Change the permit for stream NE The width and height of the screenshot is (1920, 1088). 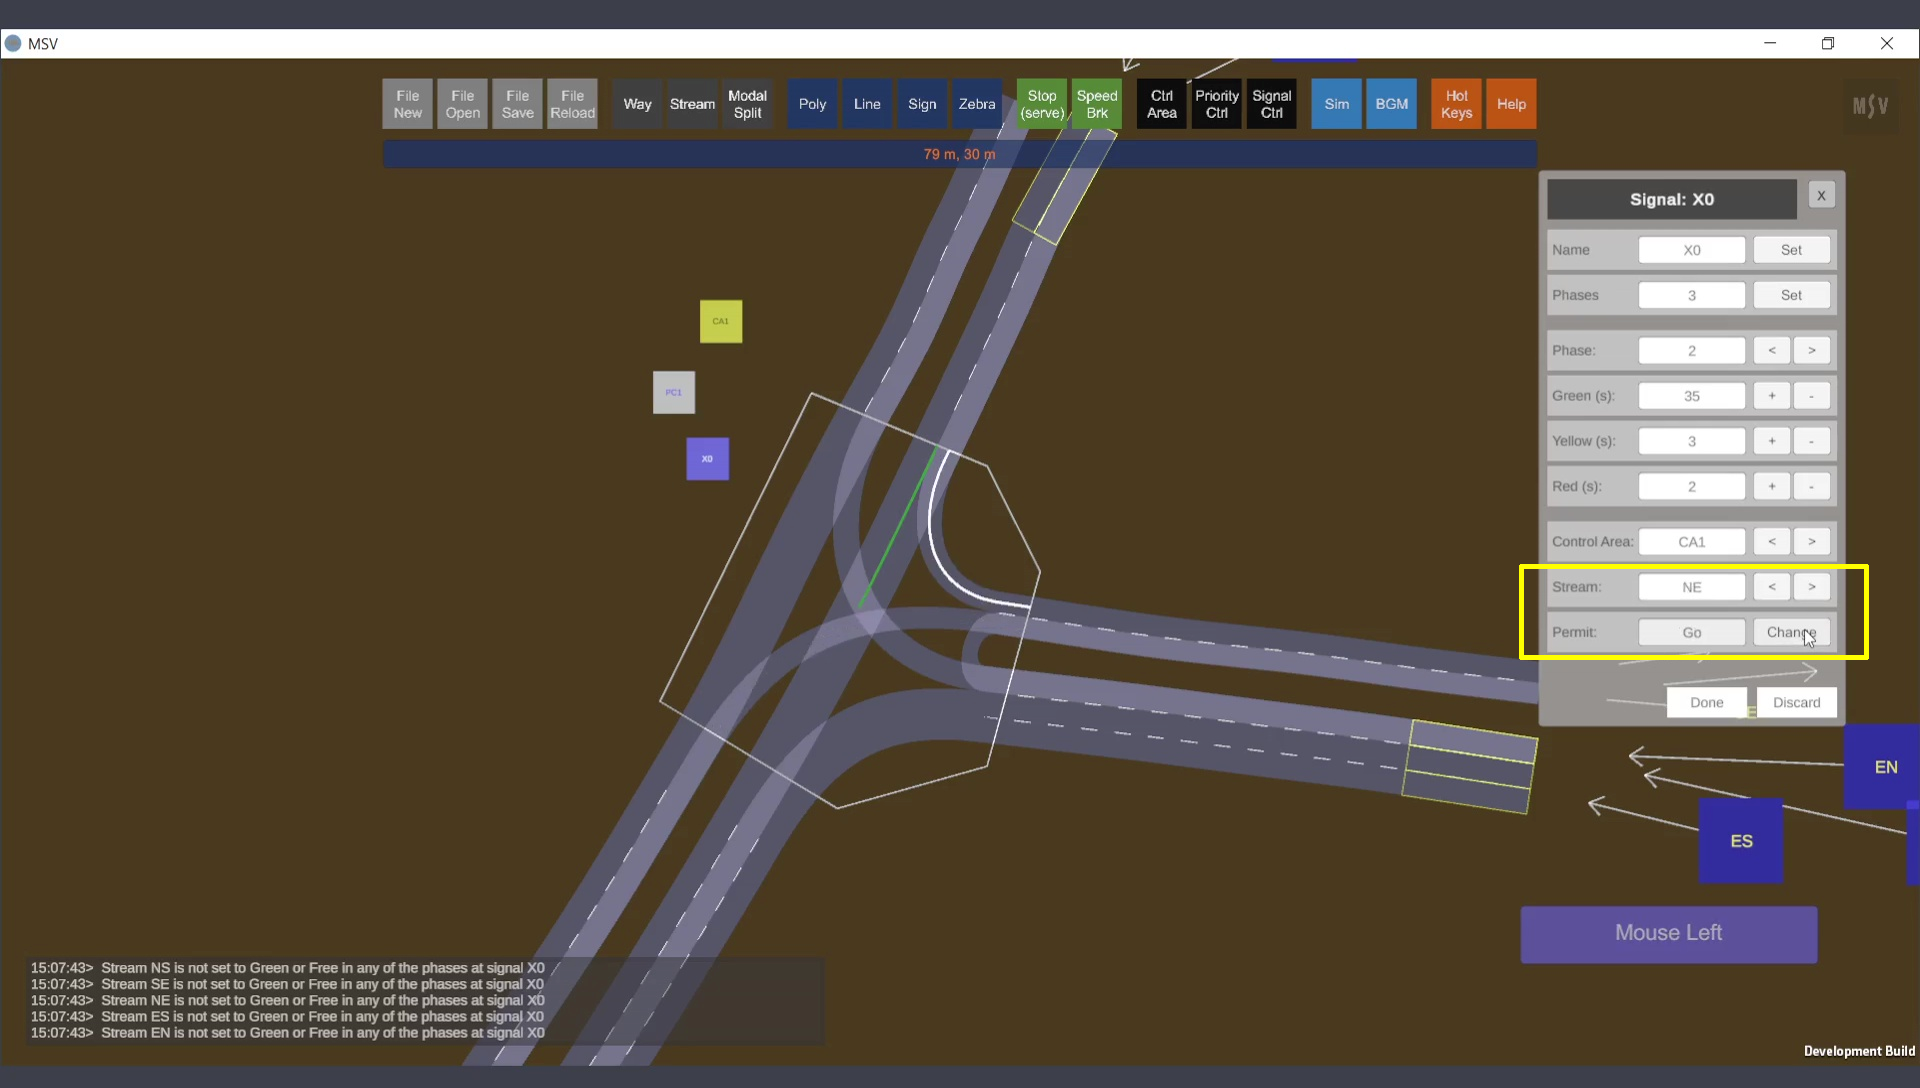[x=1790, y=632]
